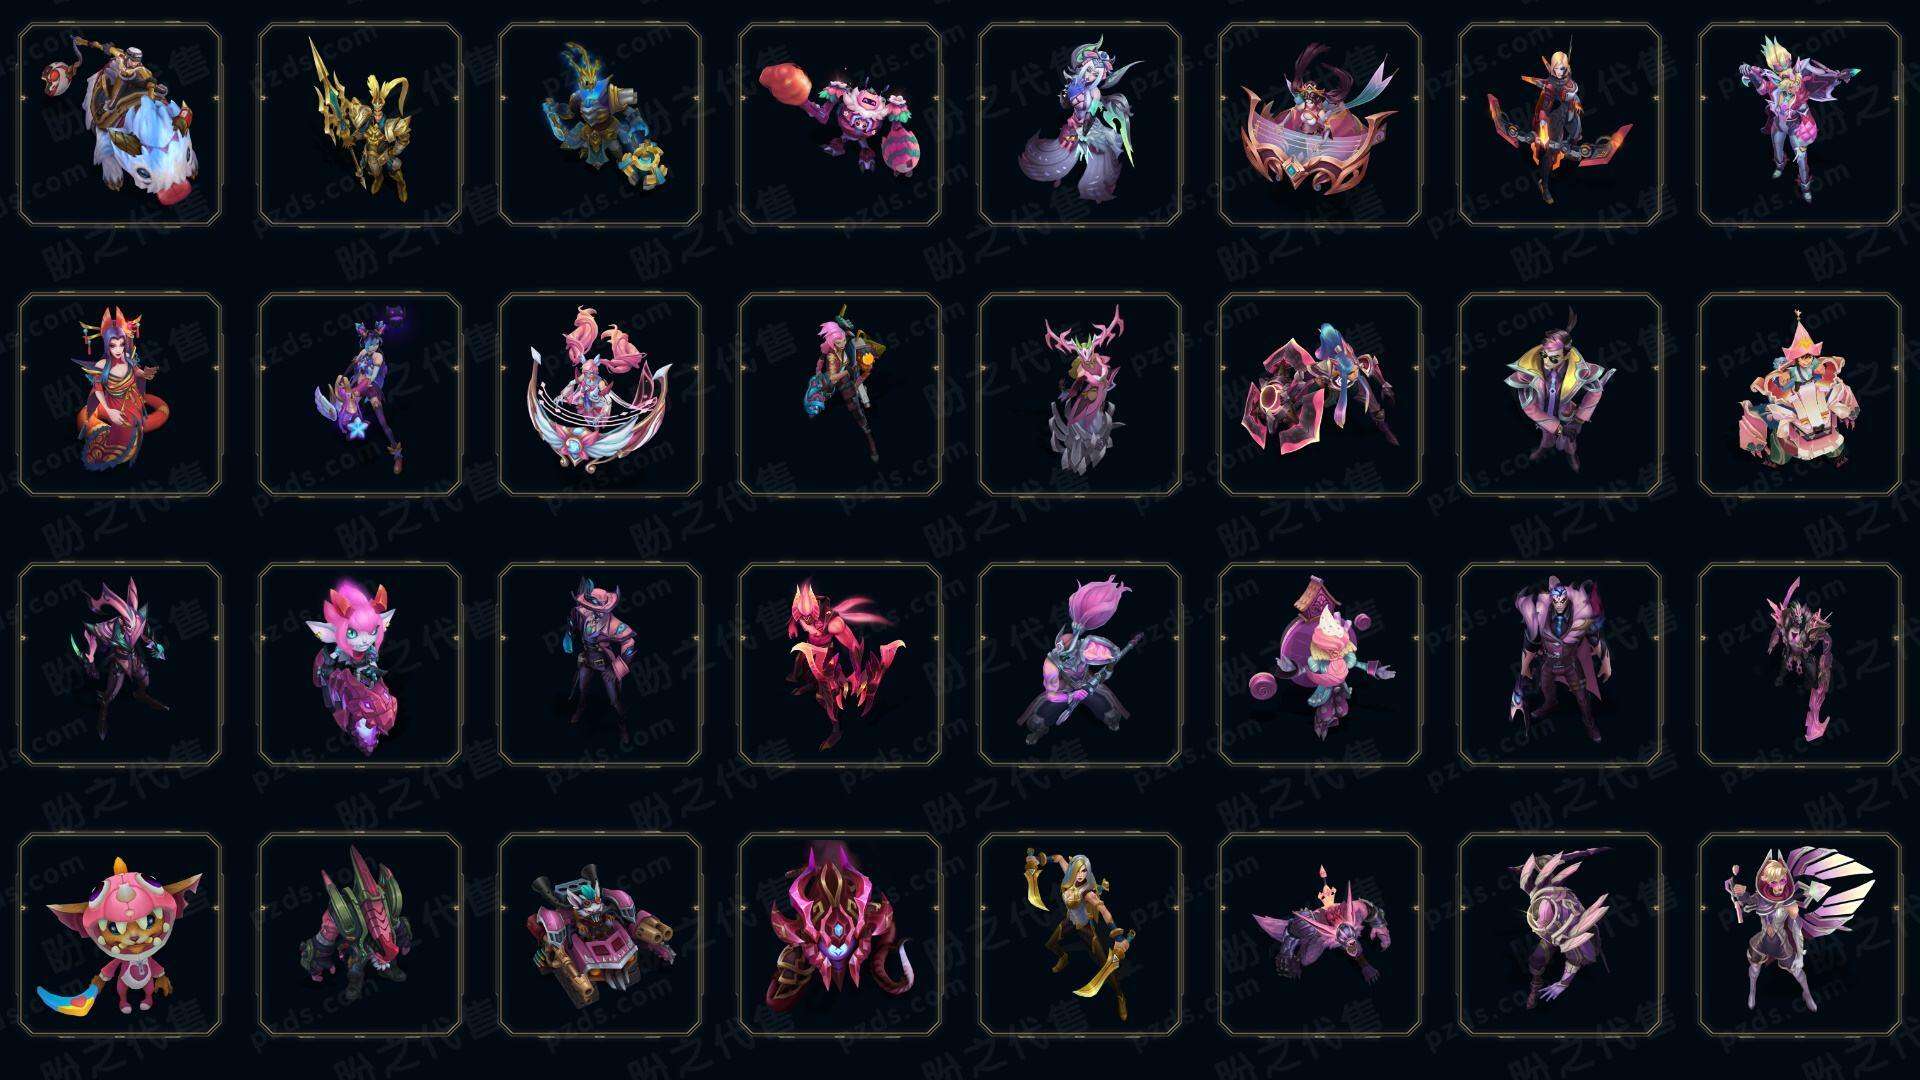
Task: Open the crimson winged demon skin
Action: point(840,664)
